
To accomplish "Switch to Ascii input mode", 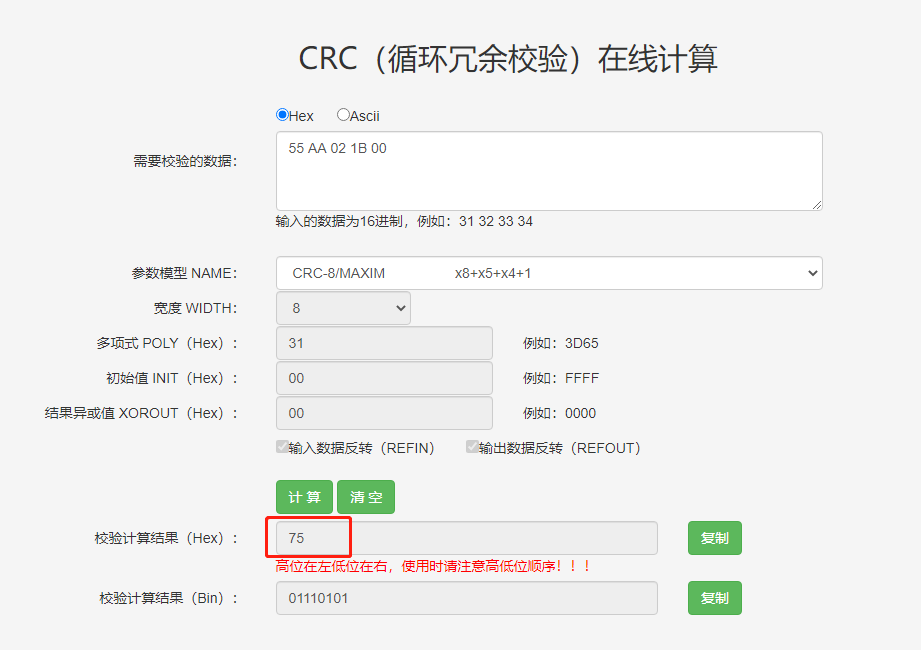I will point(343,114).
